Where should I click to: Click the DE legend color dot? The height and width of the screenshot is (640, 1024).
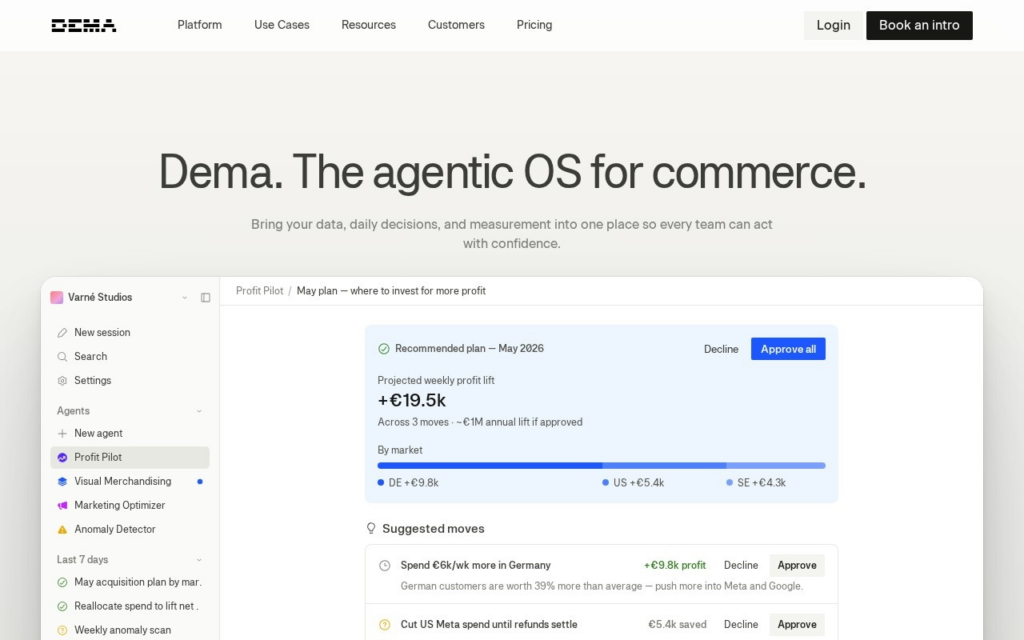(381, 483)
